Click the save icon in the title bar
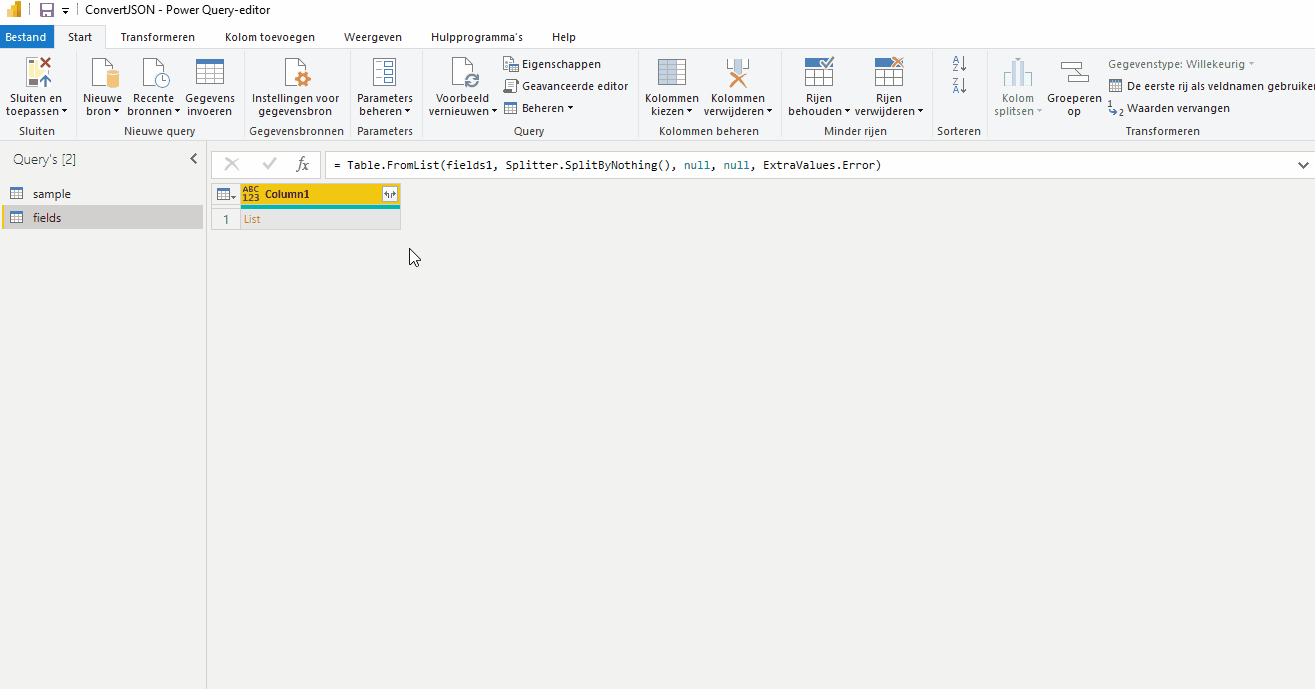 coord(46,10)
